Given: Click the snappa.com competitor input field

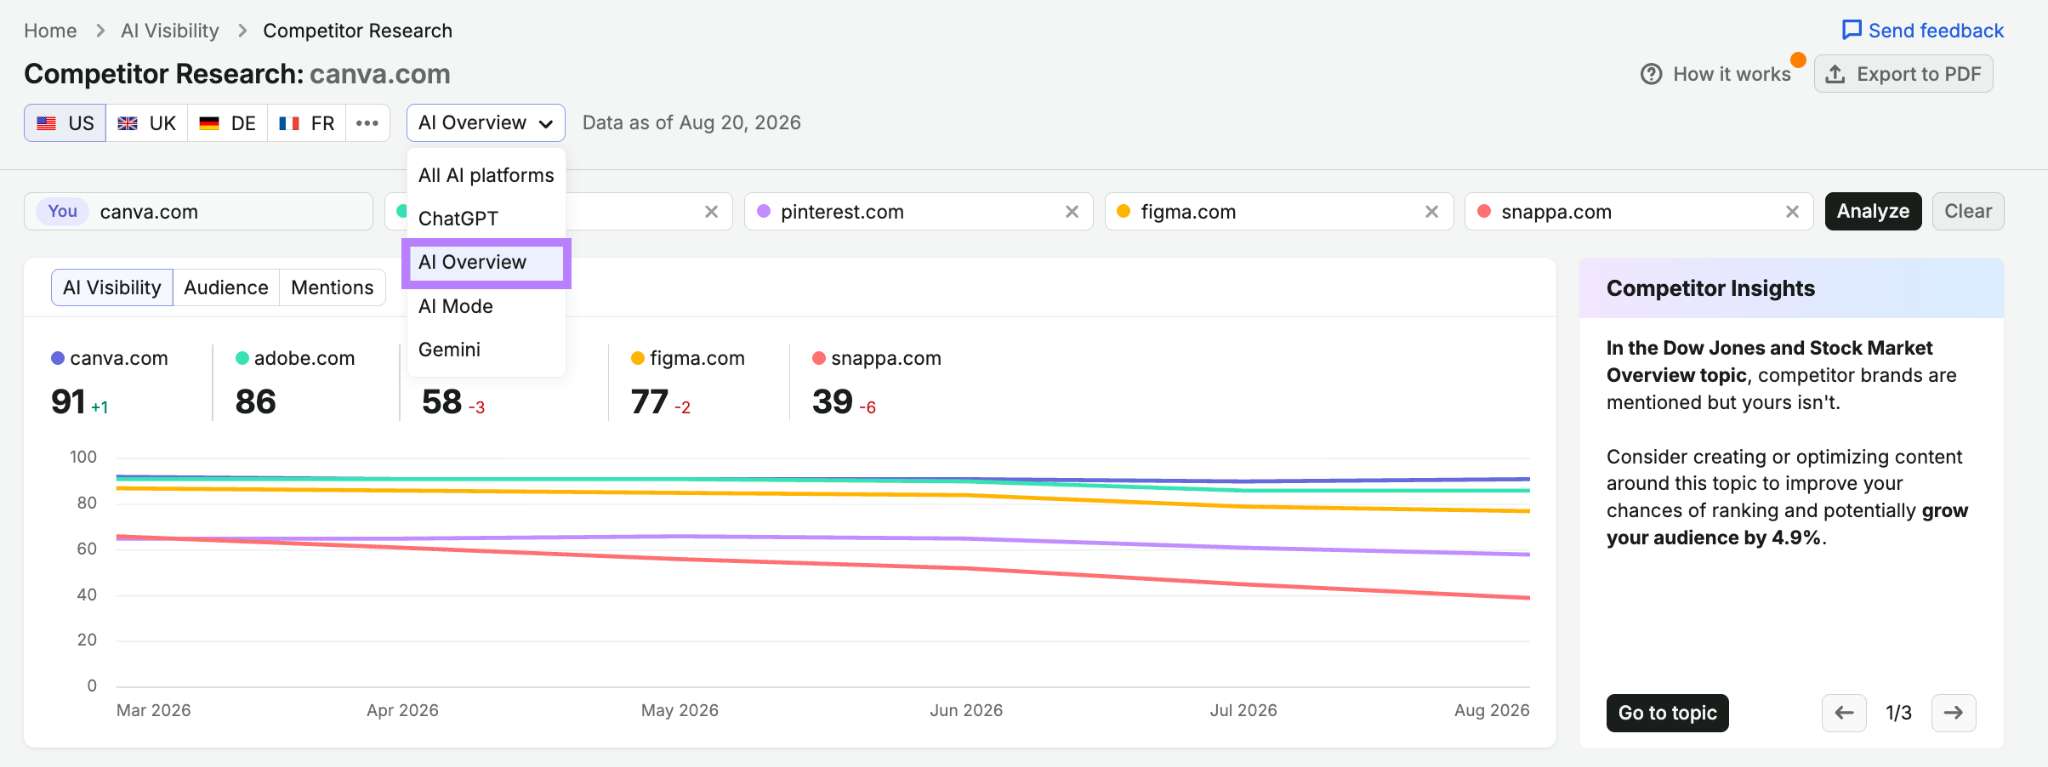Looking at the screenshot, I should 1638,211.
